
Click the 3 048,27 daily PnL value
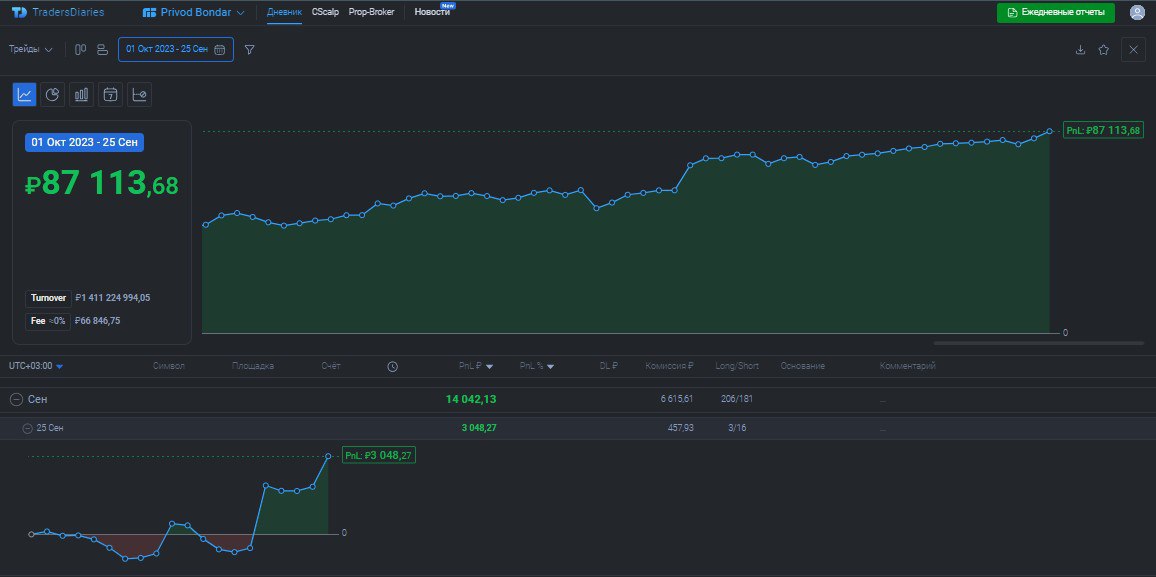(x=479, y=427)
